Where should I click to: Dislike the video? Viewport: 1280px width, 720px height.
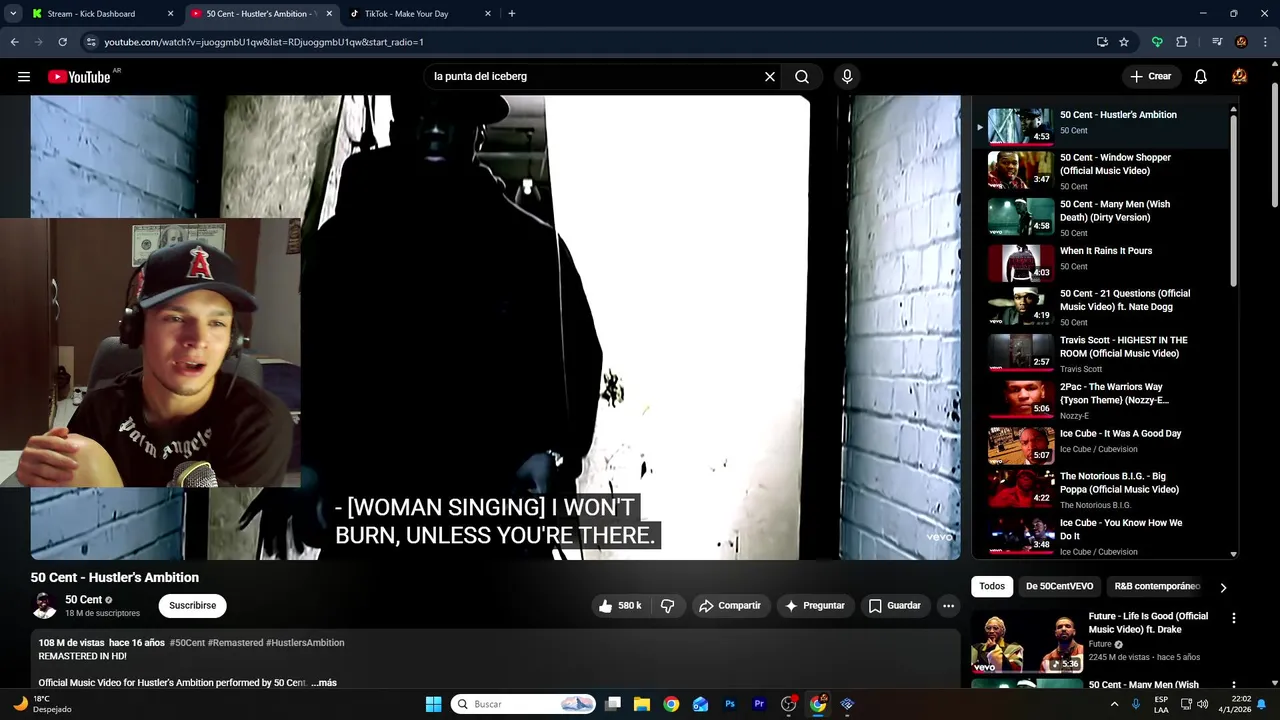pyautogui.click(x=667, y=606)
